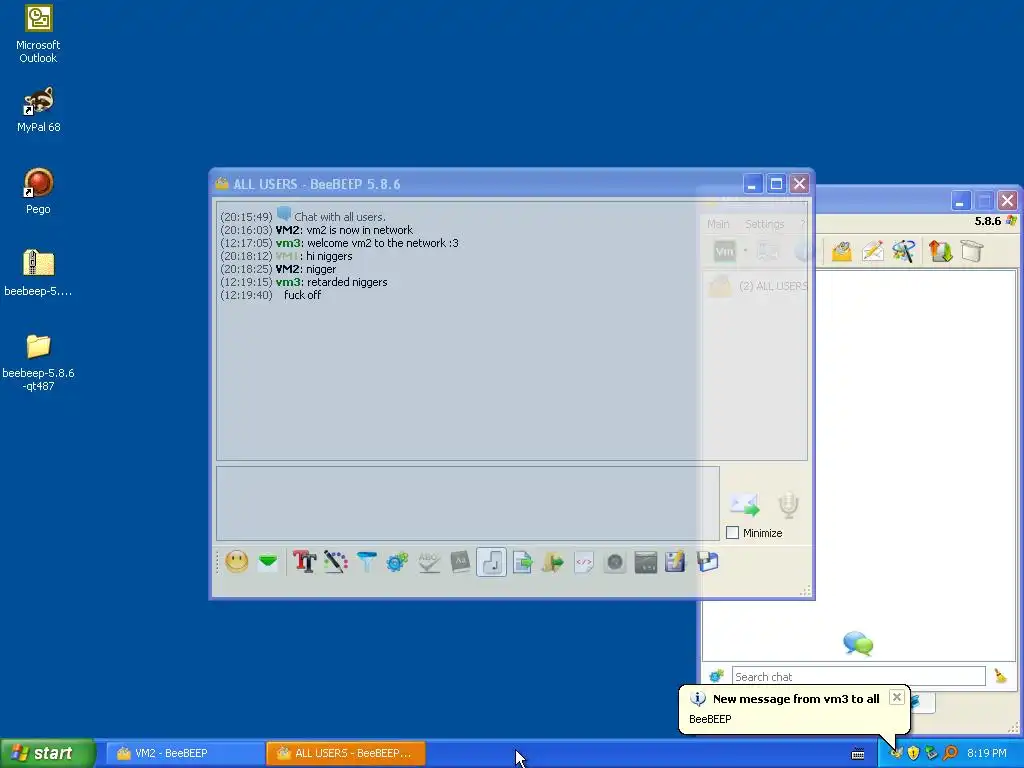
Task: Click the BeeBEEP bee tray icon
Action: tap(896, 753)
